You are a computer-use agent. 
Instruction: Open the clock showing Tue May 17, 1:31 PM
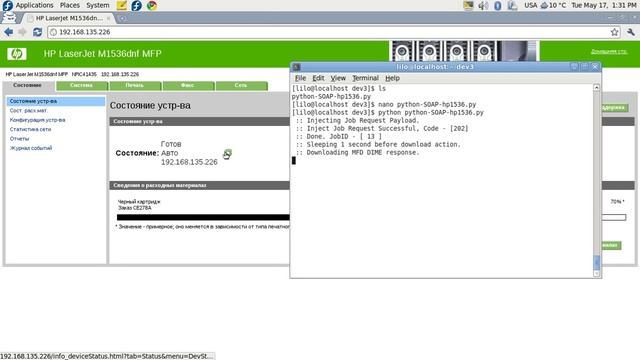[x=603, y=5]
